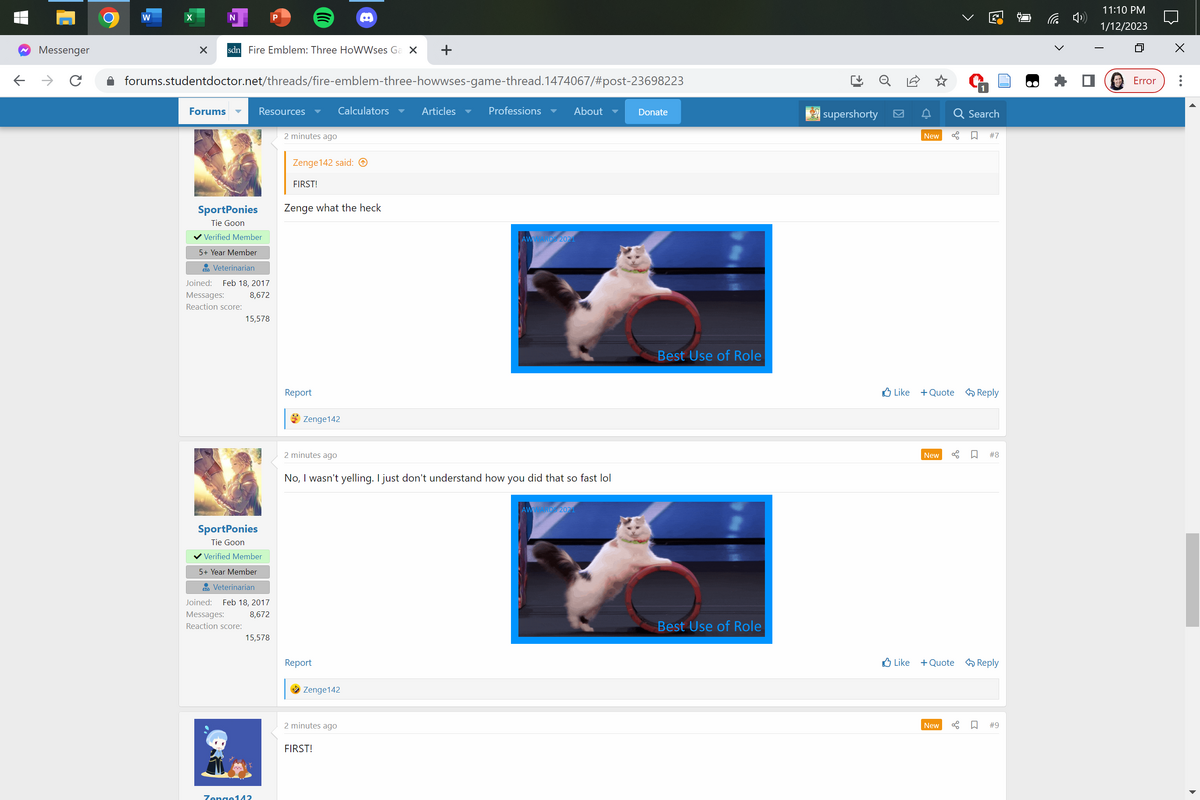Open the Professions dropdown menu
Viewport: 1200px width, 800px height.
tap(553, 112)
